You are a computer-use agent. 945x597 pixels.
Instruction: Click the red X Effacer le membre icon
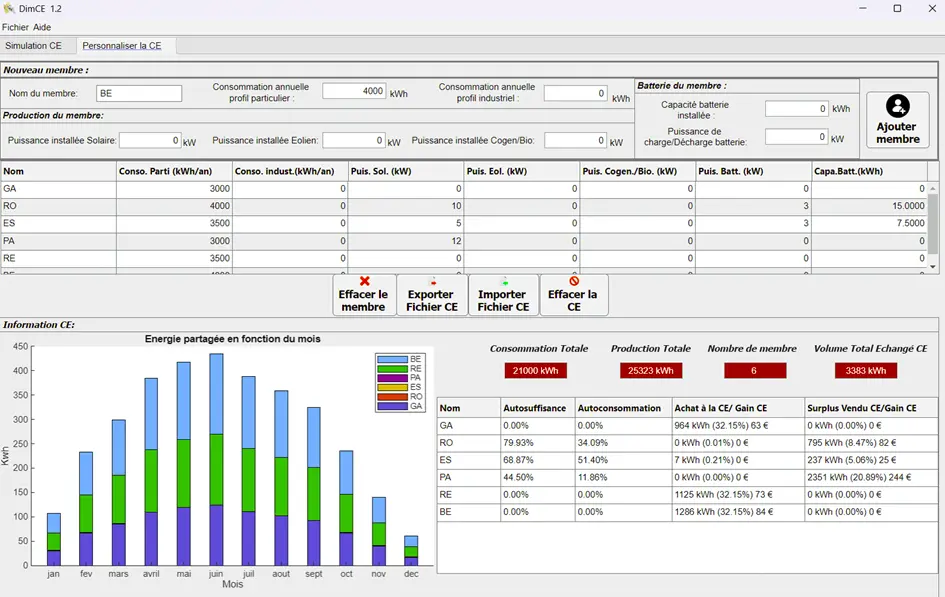click(x=364, y=282)
